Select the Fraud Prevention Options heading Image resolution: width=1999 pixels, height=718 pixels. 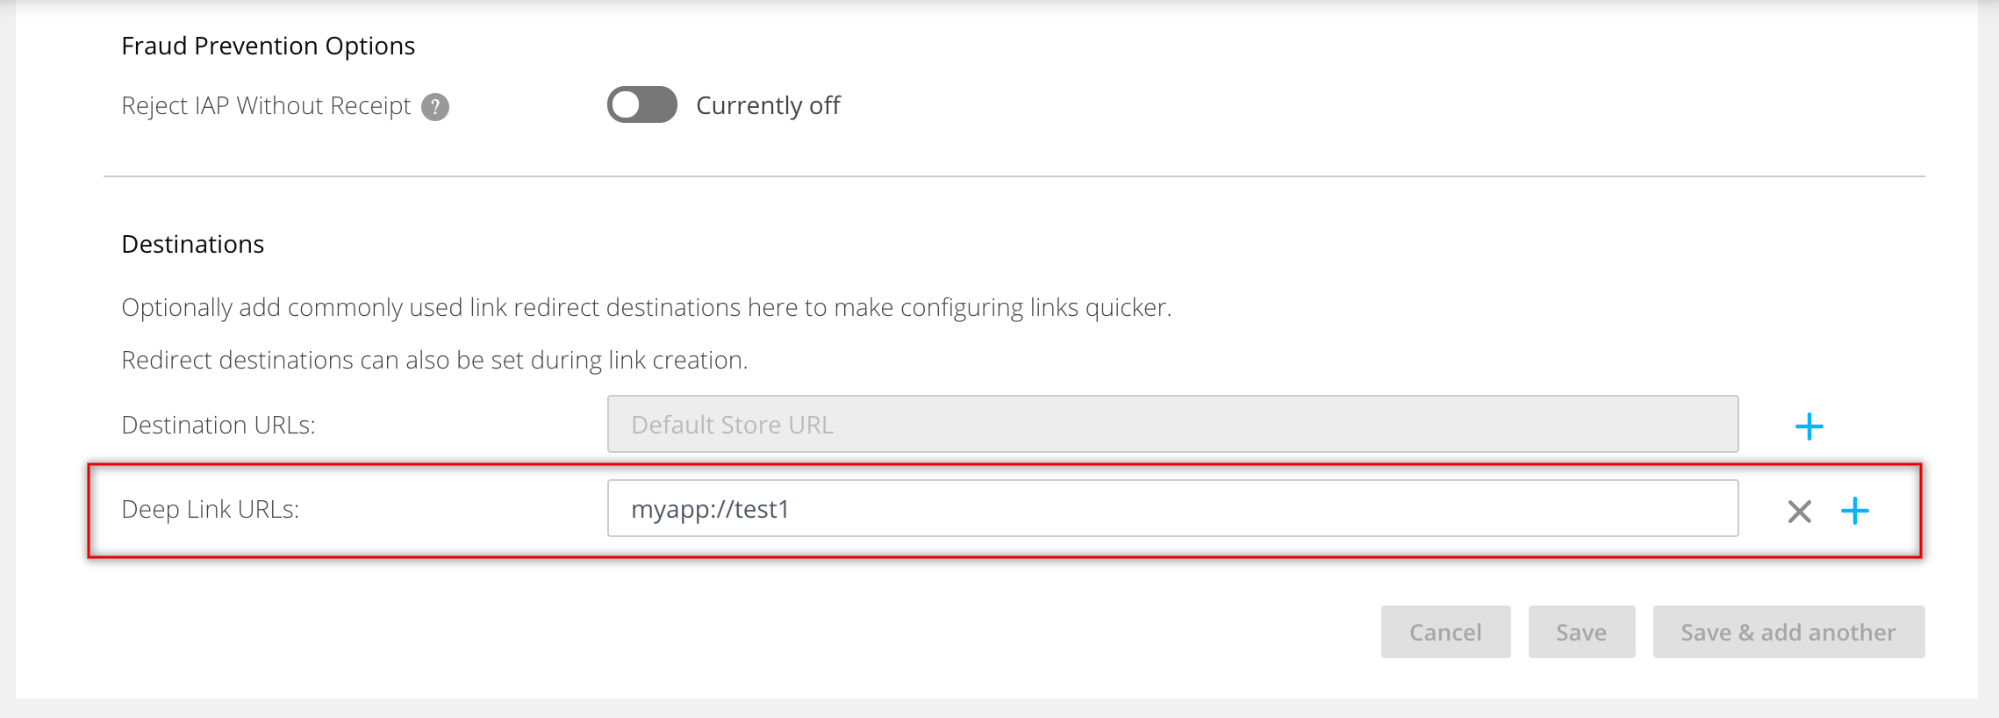click(x=268, y=46)
